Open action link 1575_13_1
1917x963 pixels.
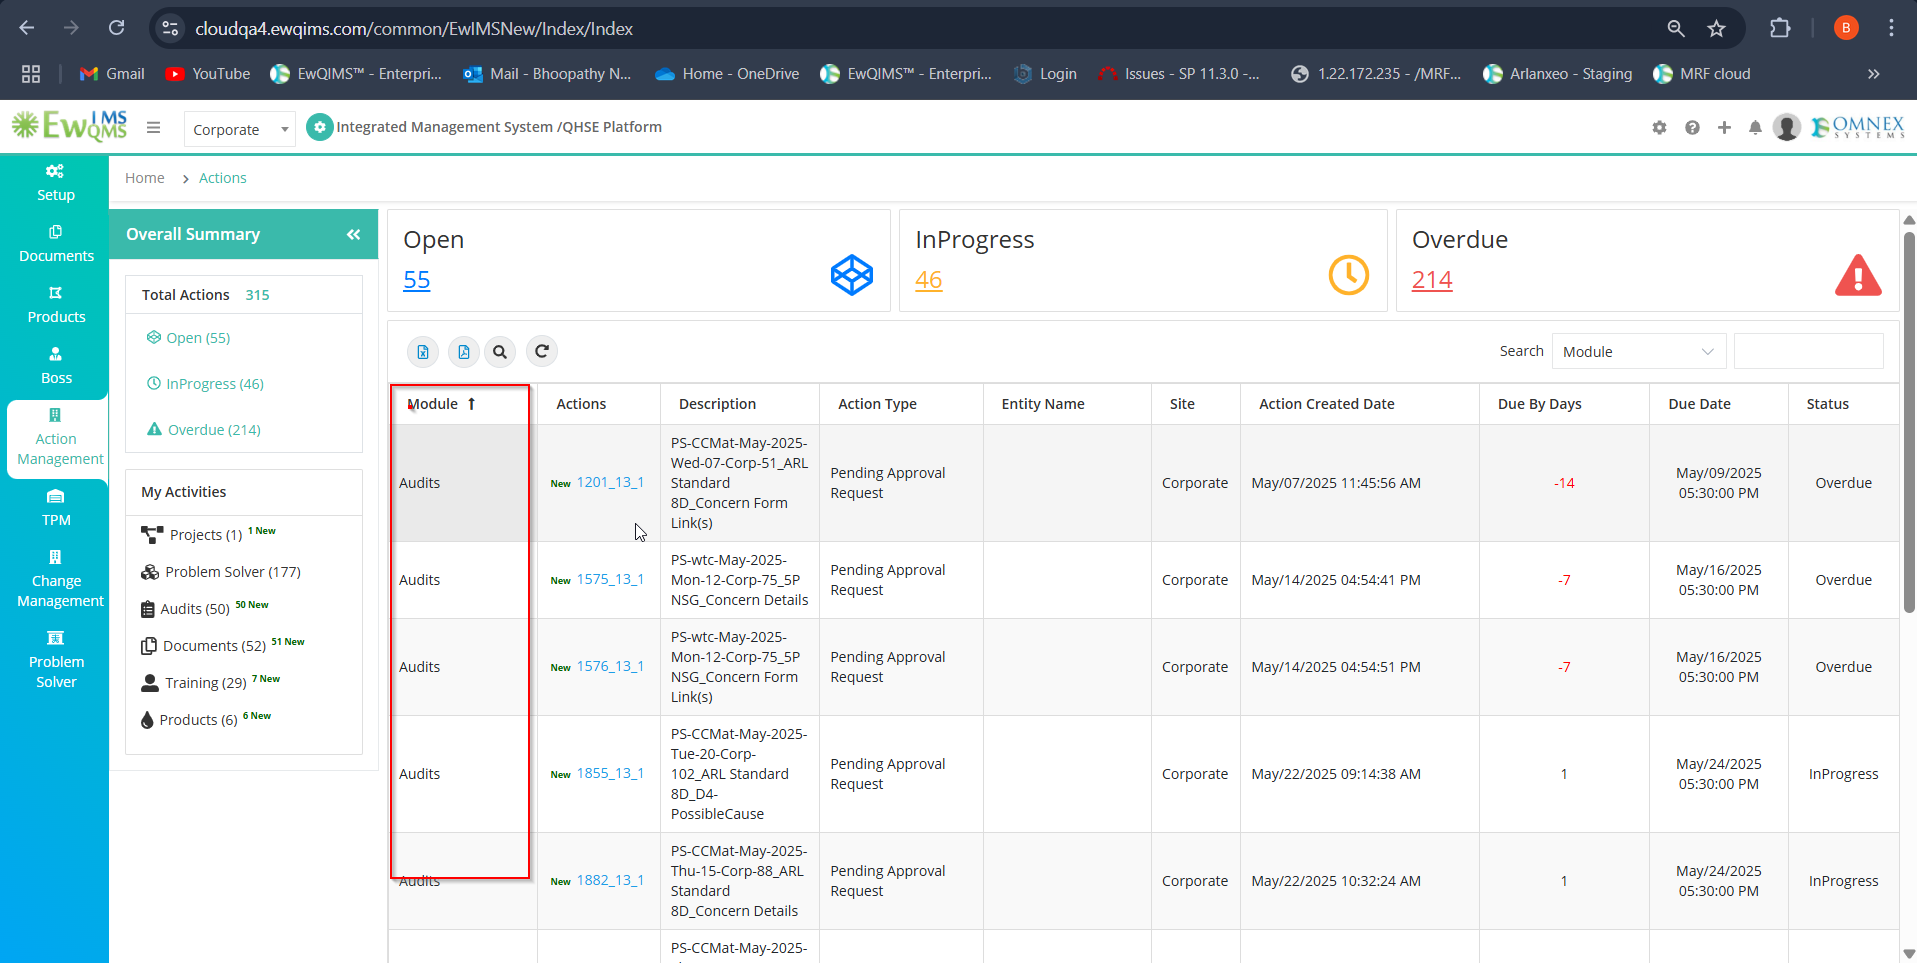point(610,579)
